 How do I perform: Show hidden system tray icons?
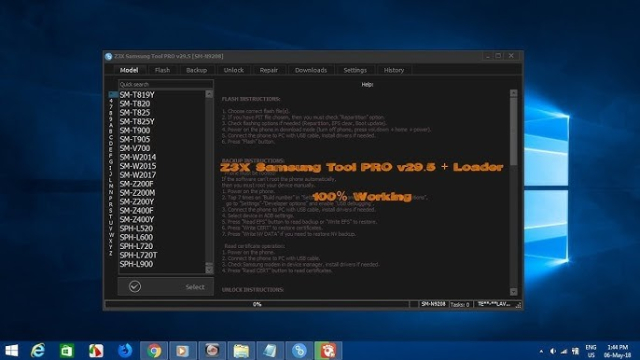tap(541, 351)
